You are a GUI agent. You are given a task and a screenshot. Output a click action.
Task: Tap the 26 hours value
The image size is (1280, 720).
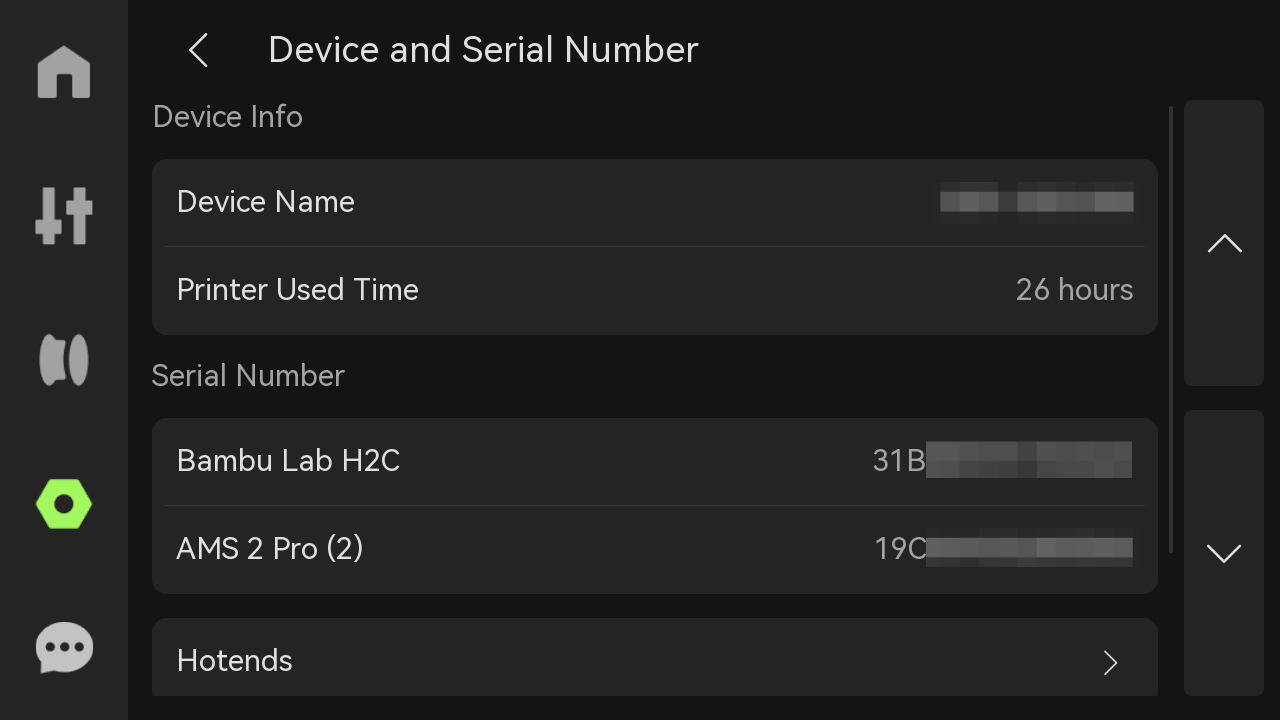1074,290
